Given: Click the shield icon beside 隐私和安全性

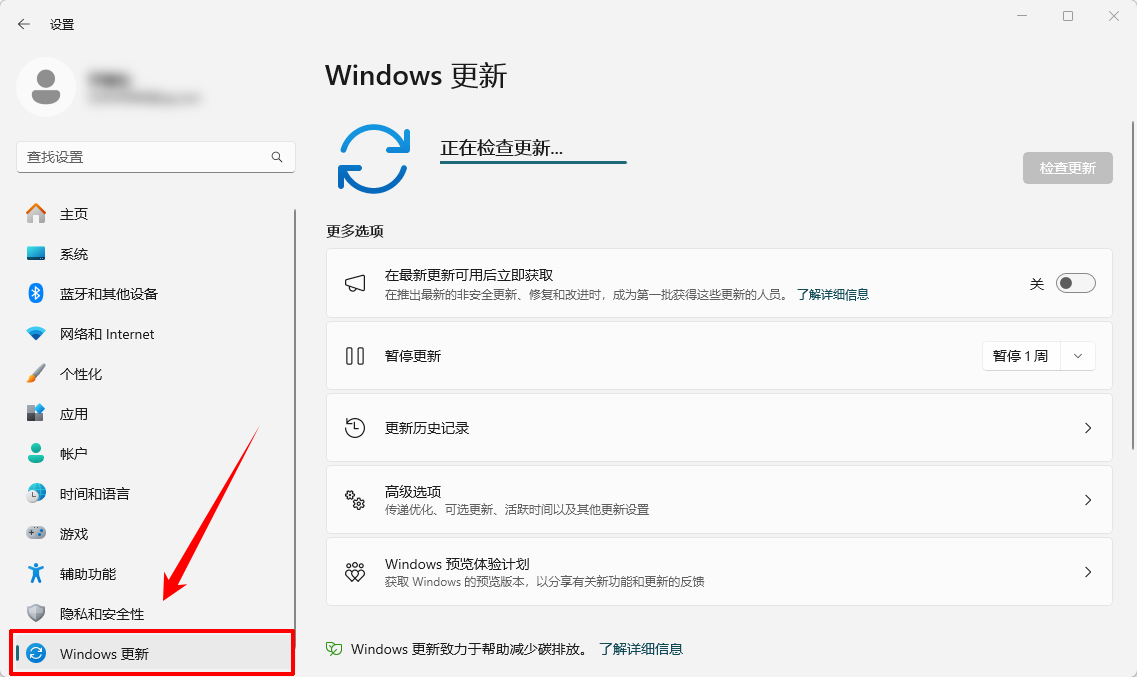Looking at the screenshot, I should [x=36, y=613].
